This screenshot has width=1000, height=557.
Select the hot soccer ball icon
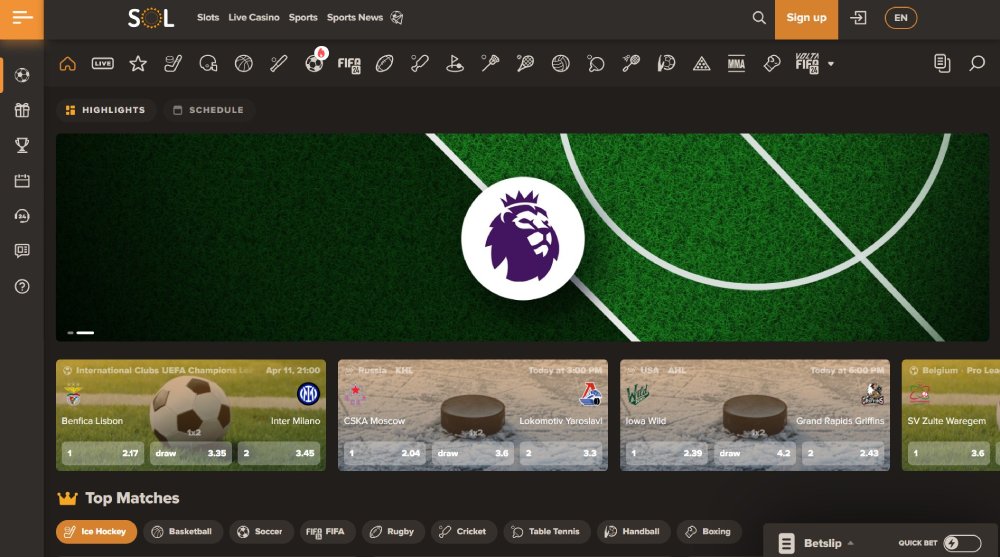[315, 62]
